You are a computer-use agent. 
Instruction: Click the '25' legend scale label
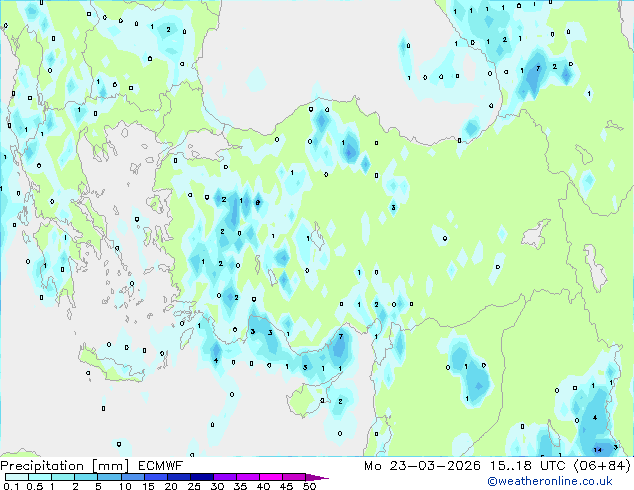194,486
